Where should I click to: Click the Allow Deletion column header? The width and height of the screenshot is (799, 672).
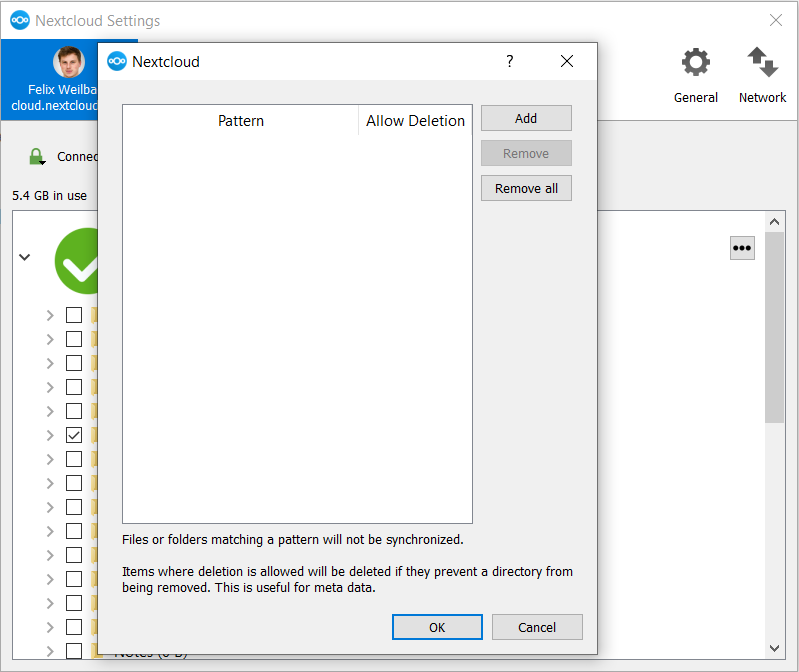[415, 121]
